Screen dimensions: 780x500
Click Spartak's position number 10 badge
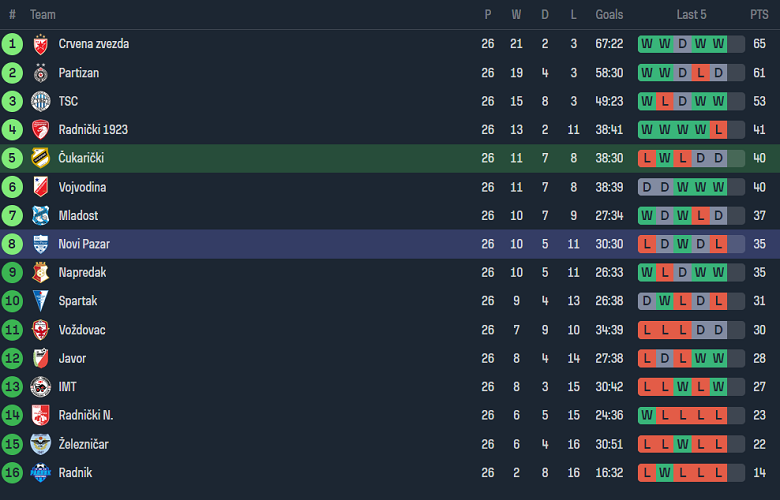pyautogui.click(x=12, y=301)
